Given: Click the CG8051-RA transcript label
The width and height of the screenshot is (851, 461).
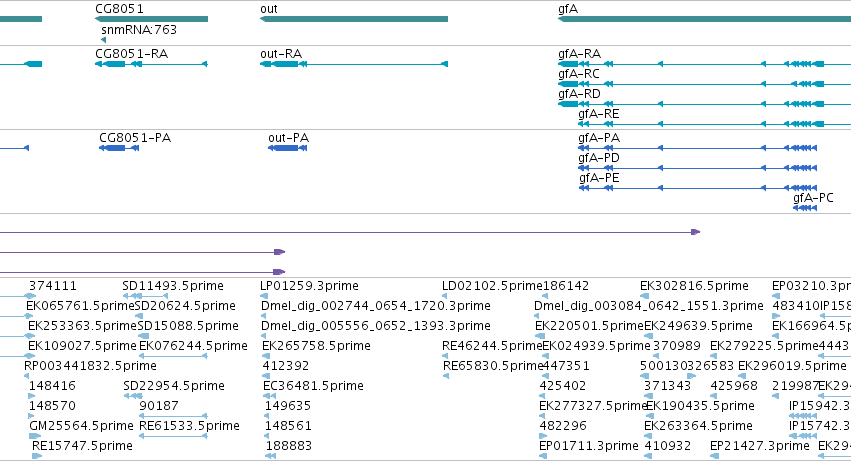Looking at the screenshot, I should point(131,54).
